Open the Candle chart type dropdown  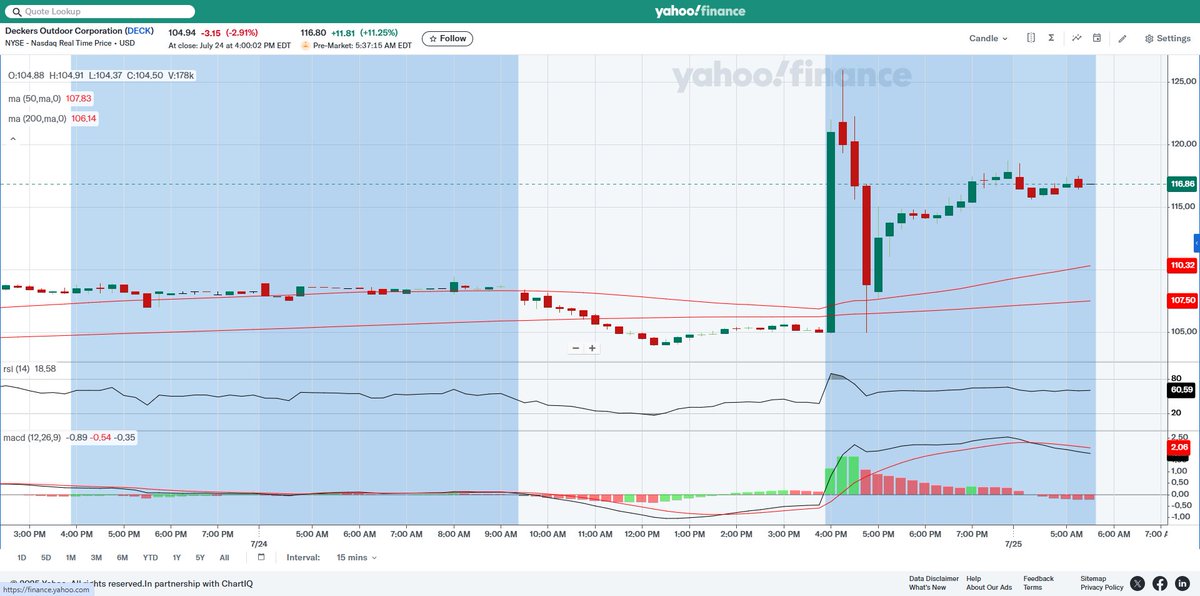(988, 38)
